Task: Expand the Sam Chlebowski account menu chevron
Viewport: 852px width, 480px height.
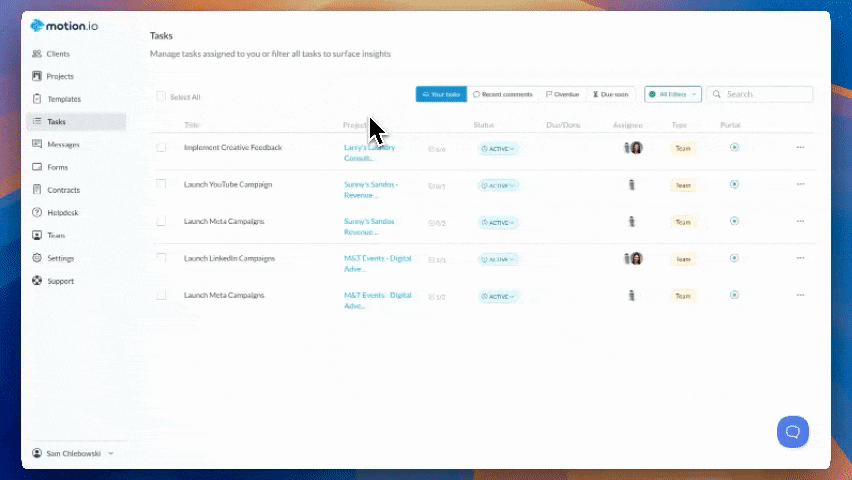Action: coord(111,453)
